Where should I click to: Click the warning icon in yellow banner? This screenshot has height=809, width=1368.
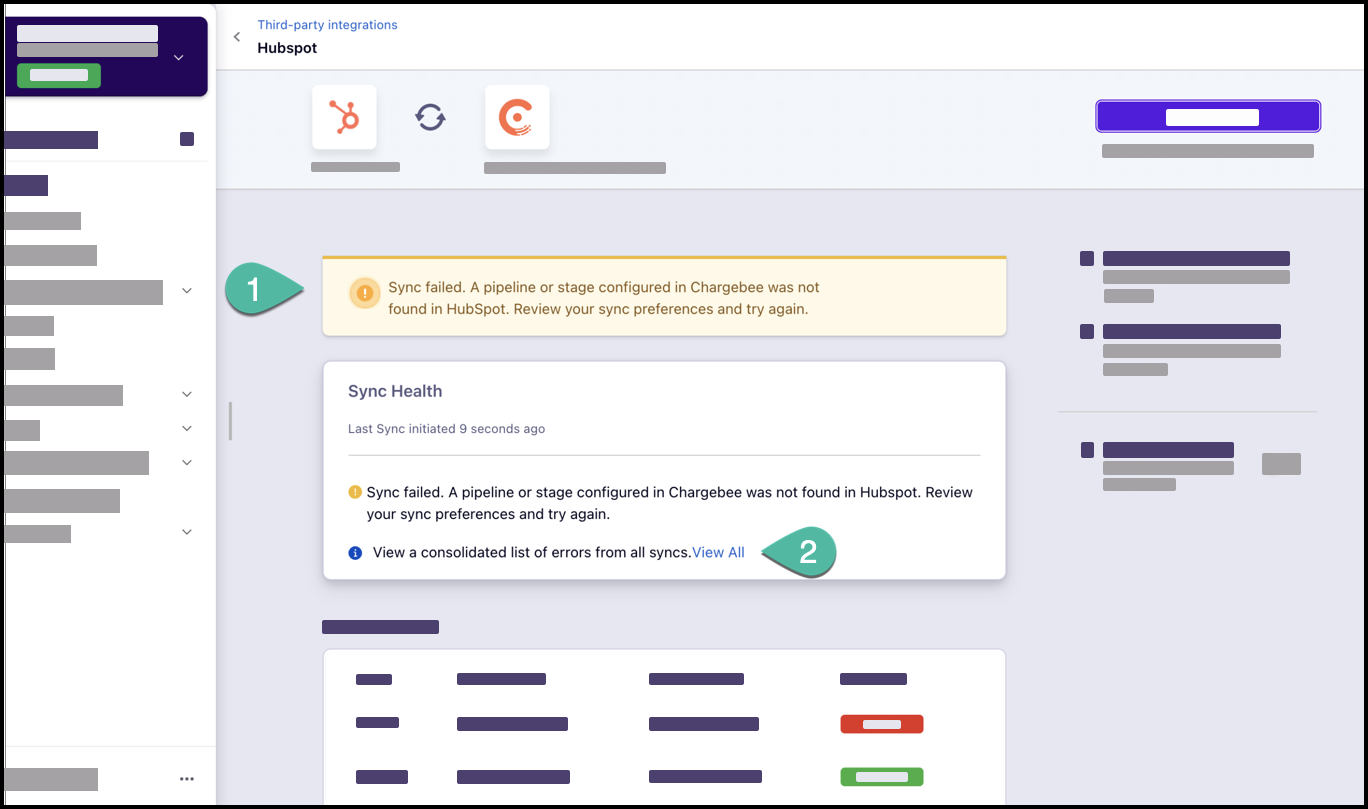point(365,293)
